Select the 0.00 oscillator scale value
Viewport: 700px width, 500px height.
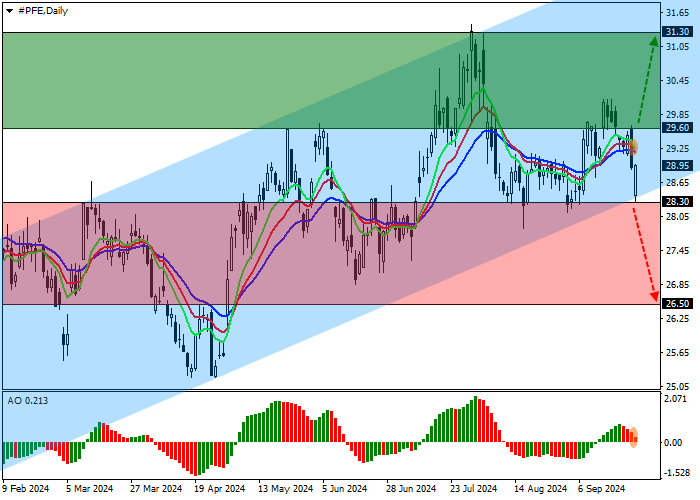point(673,443)
